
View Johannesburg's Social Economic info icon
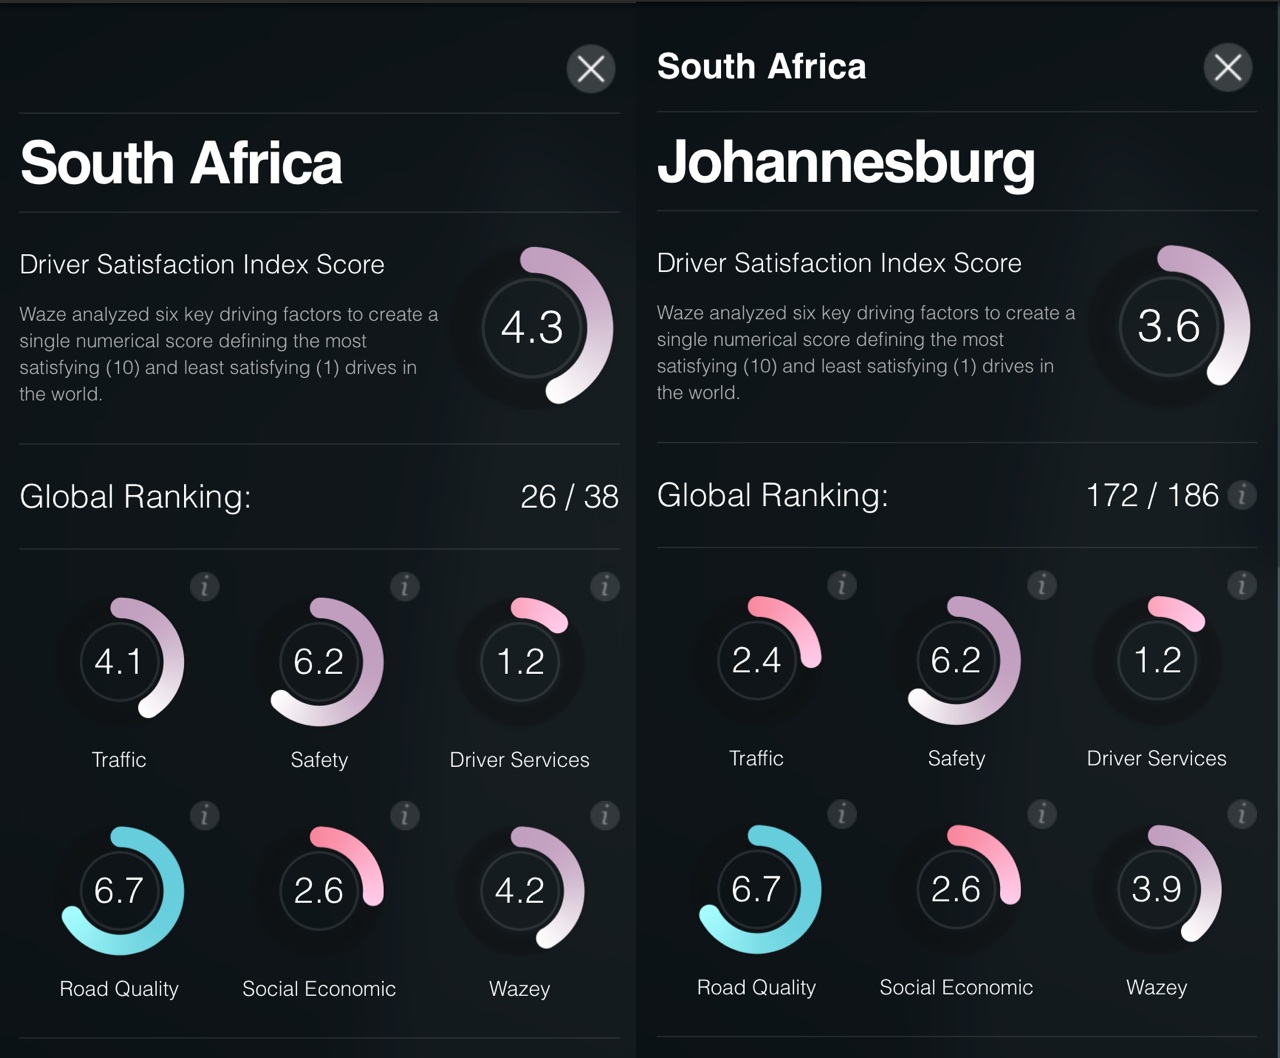click(1042, 814)
